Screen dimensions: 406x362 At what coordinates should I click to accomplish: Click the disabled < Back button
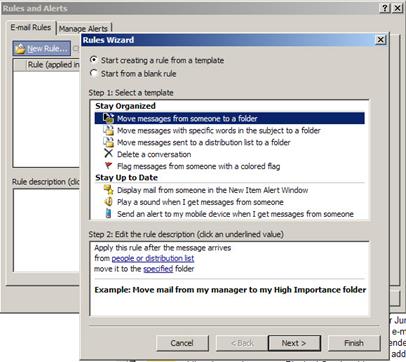pyautogui.click(x=242, y=343)
